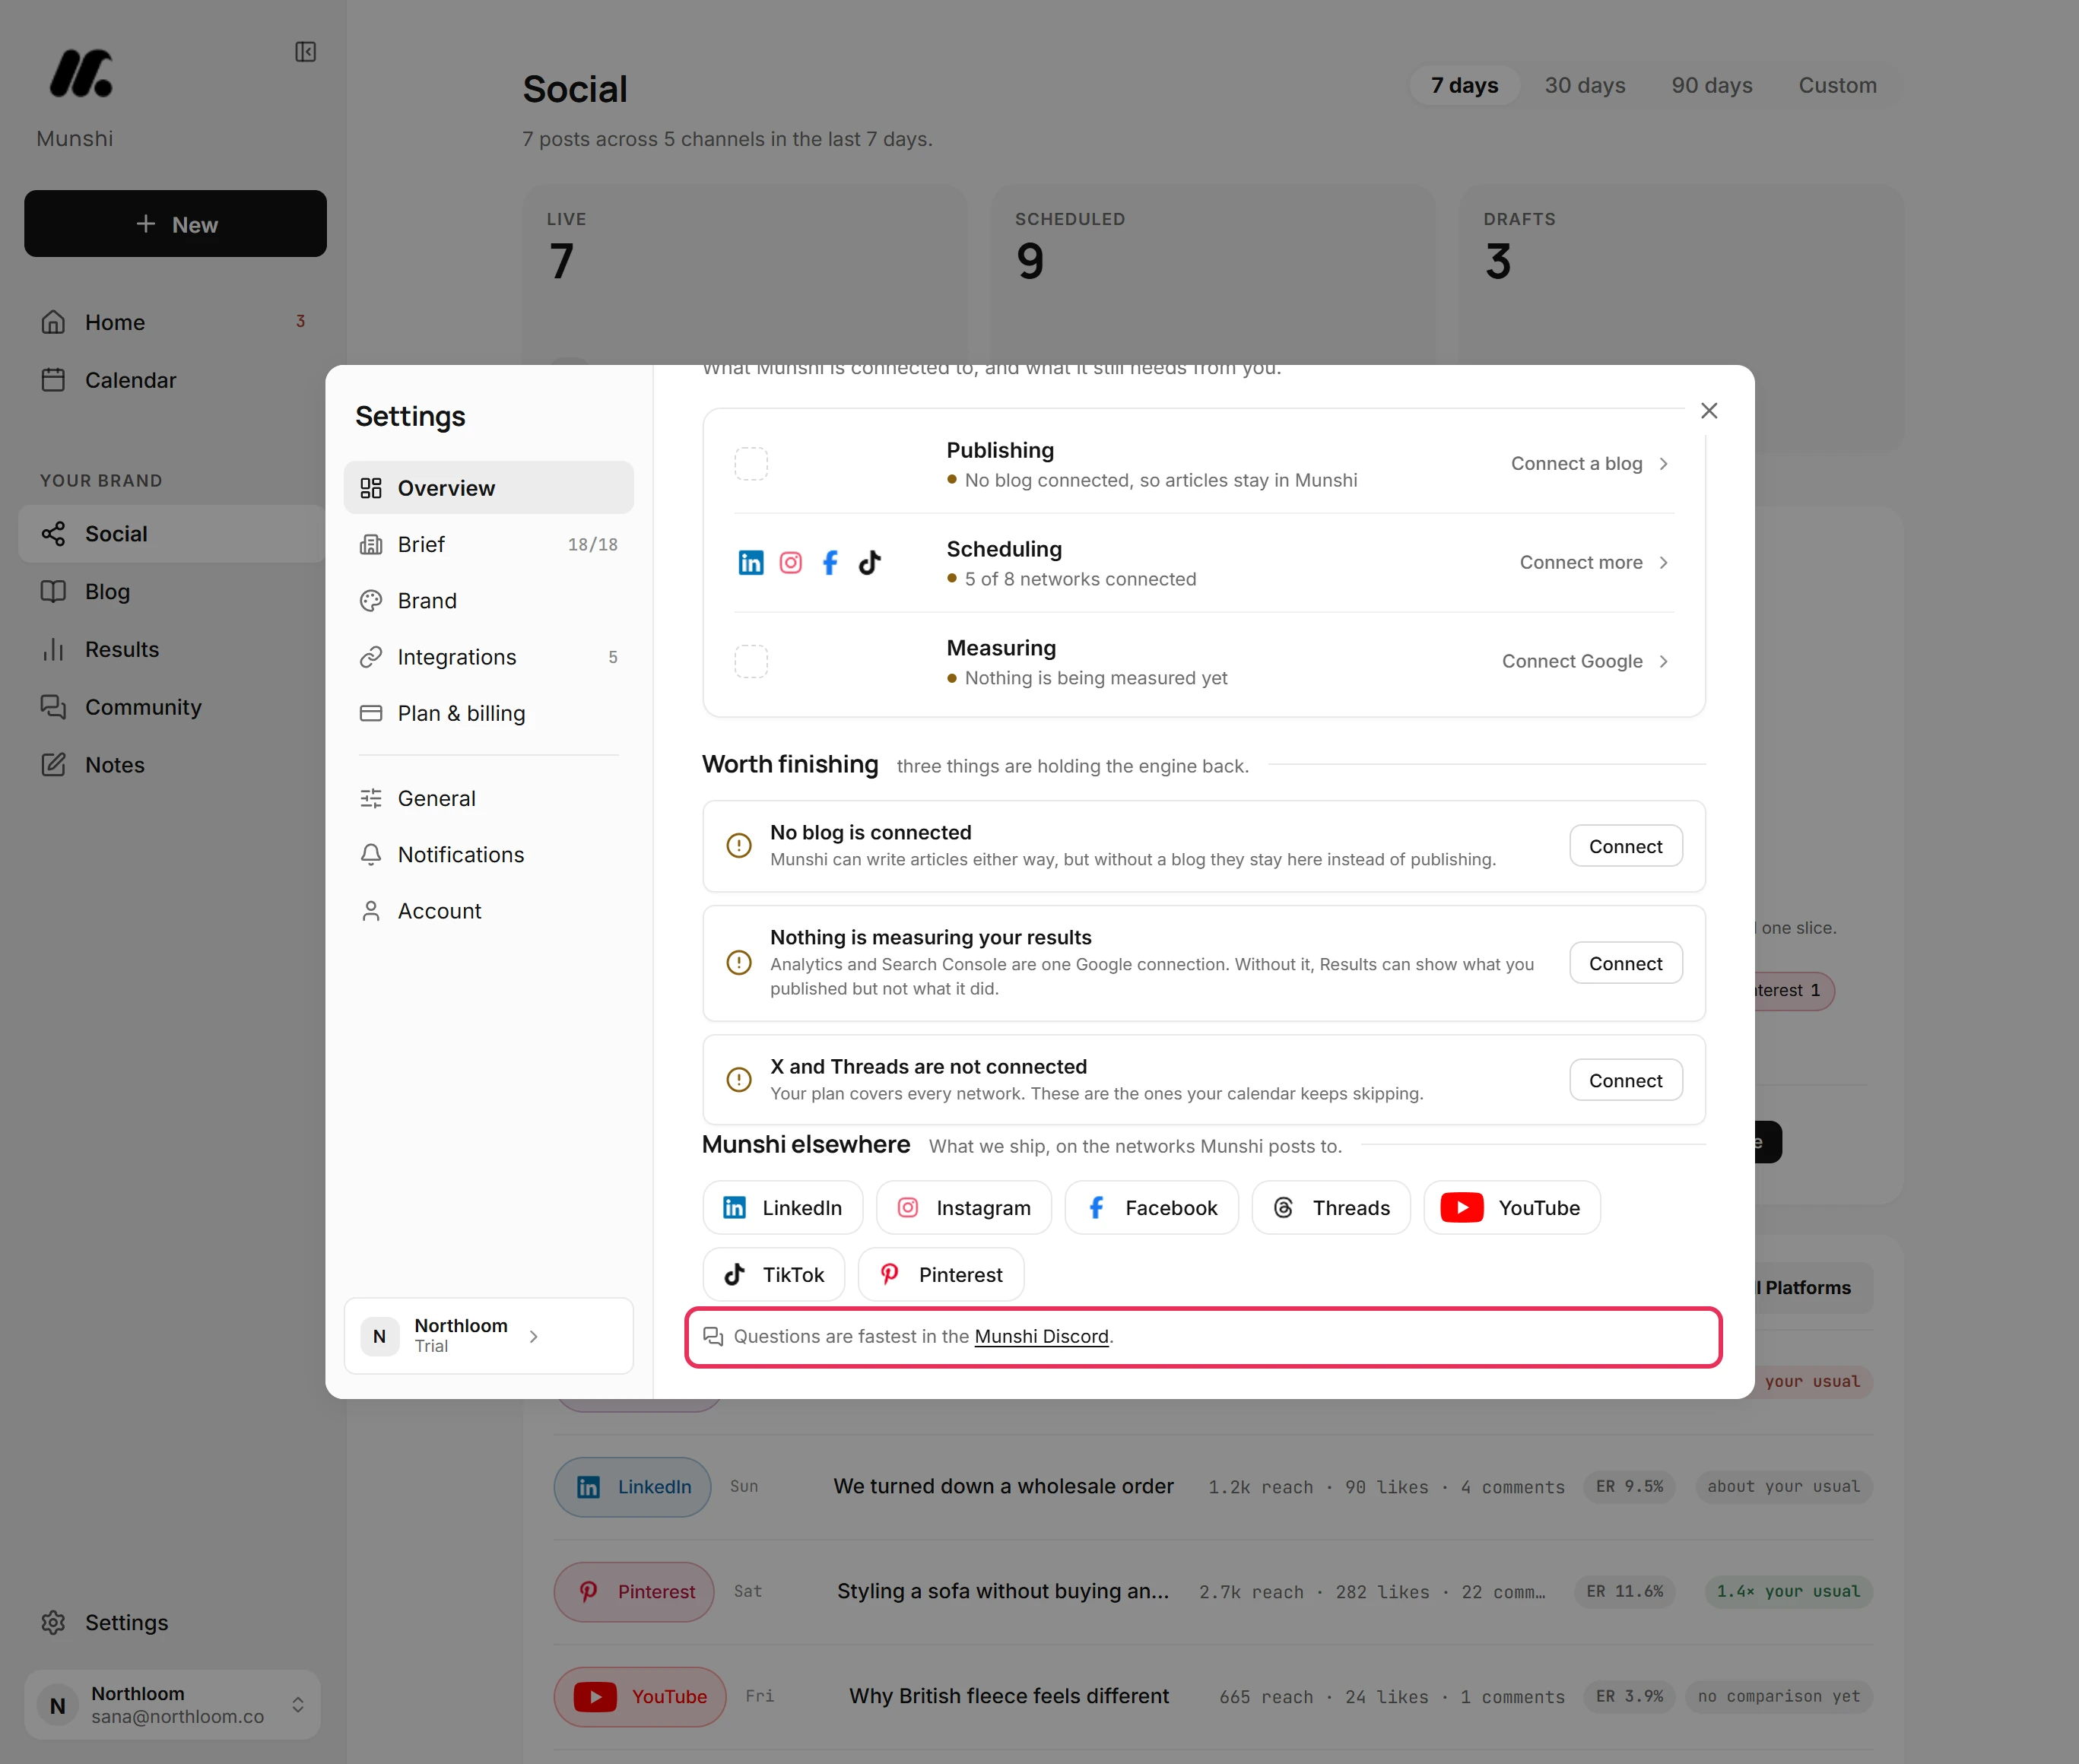
Task: Click the Drafts 3 stat card
Action: click(1681, 275)
